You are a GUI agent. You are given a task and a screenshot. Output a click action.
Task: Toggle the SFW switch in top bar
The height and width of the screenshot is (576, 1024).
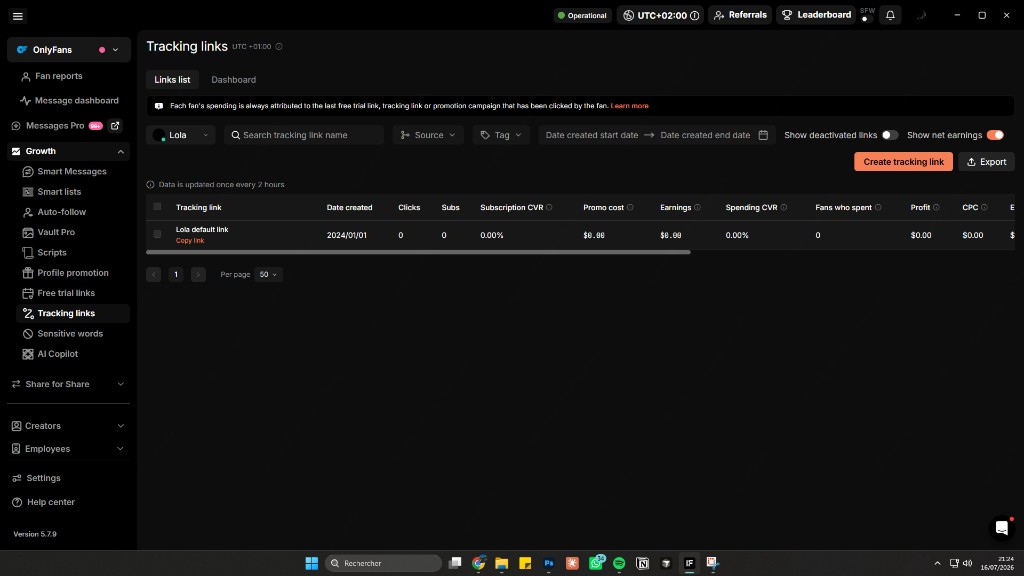click(x=867, y=19)
